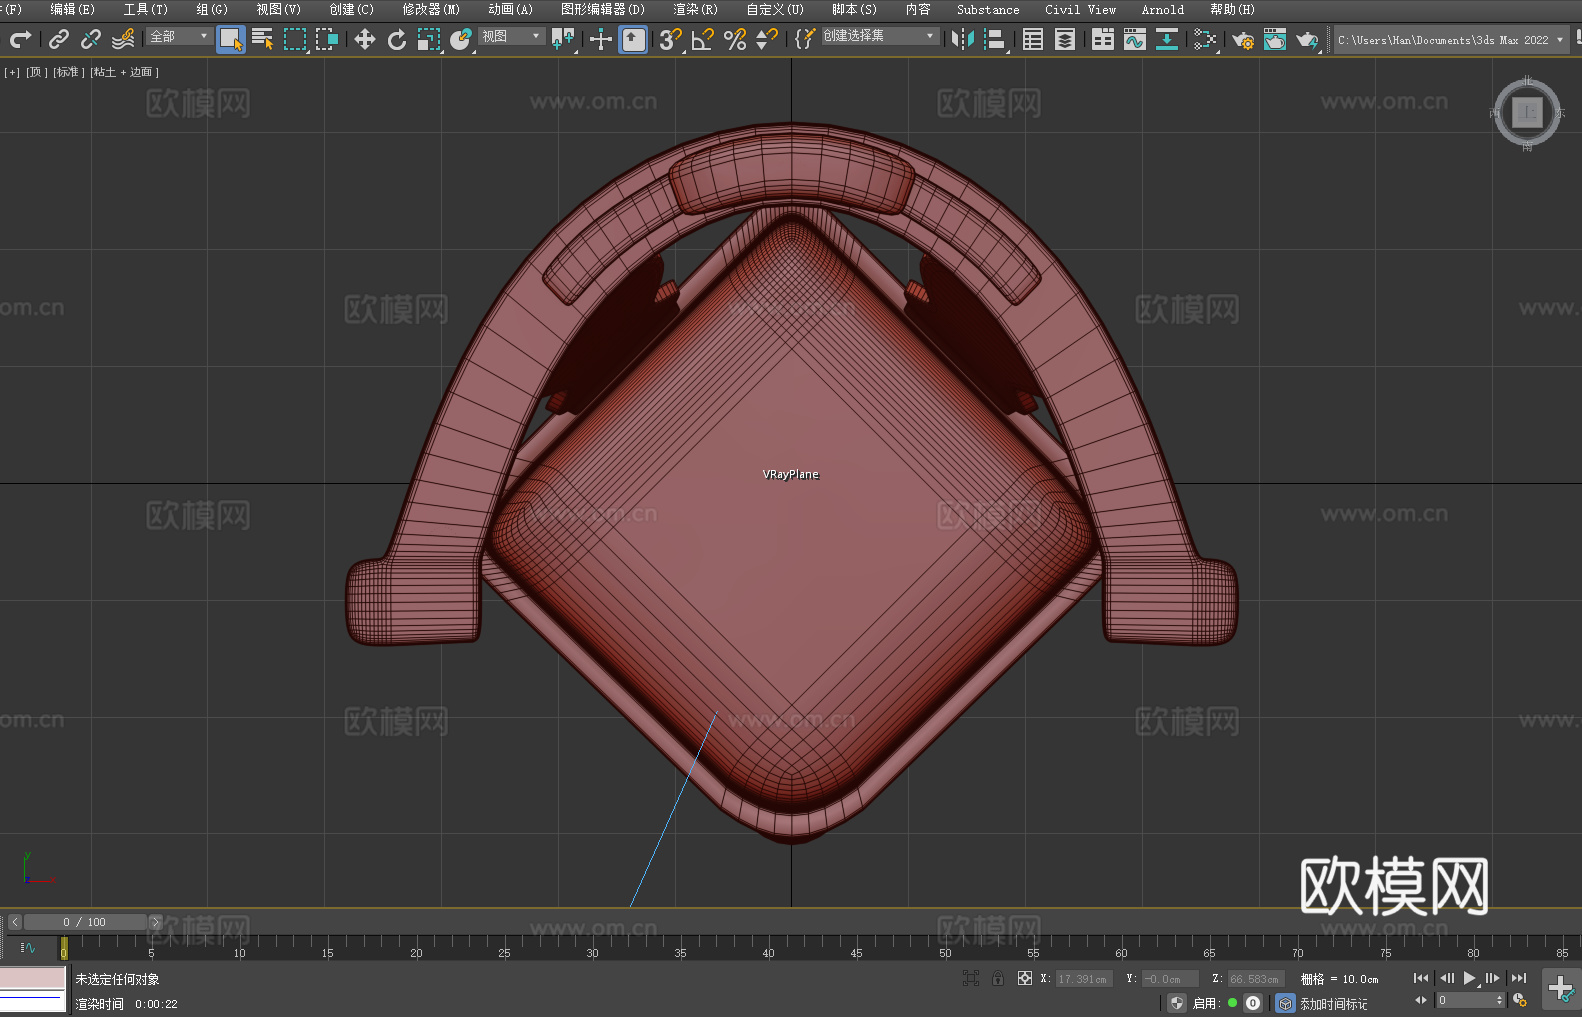
Task: Open the mini curve editor icon
Action: pos(28,947)
